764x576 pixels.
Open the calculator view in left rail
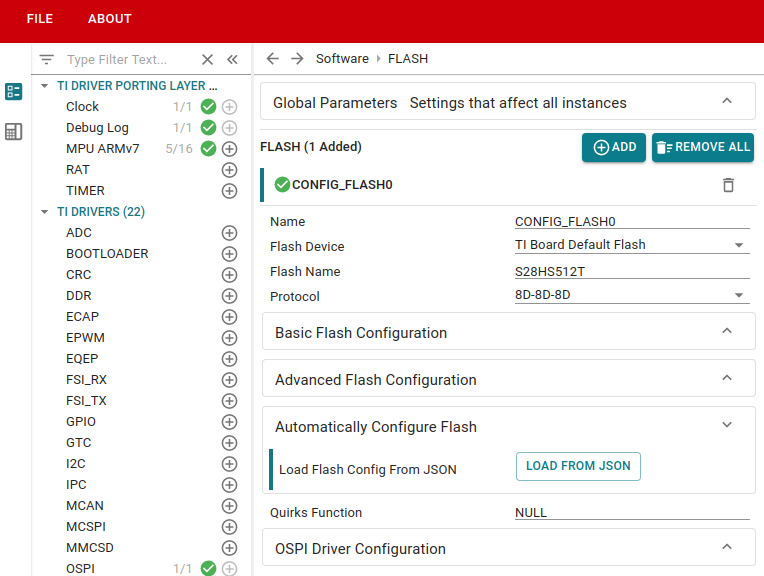[x=14, y=132]
